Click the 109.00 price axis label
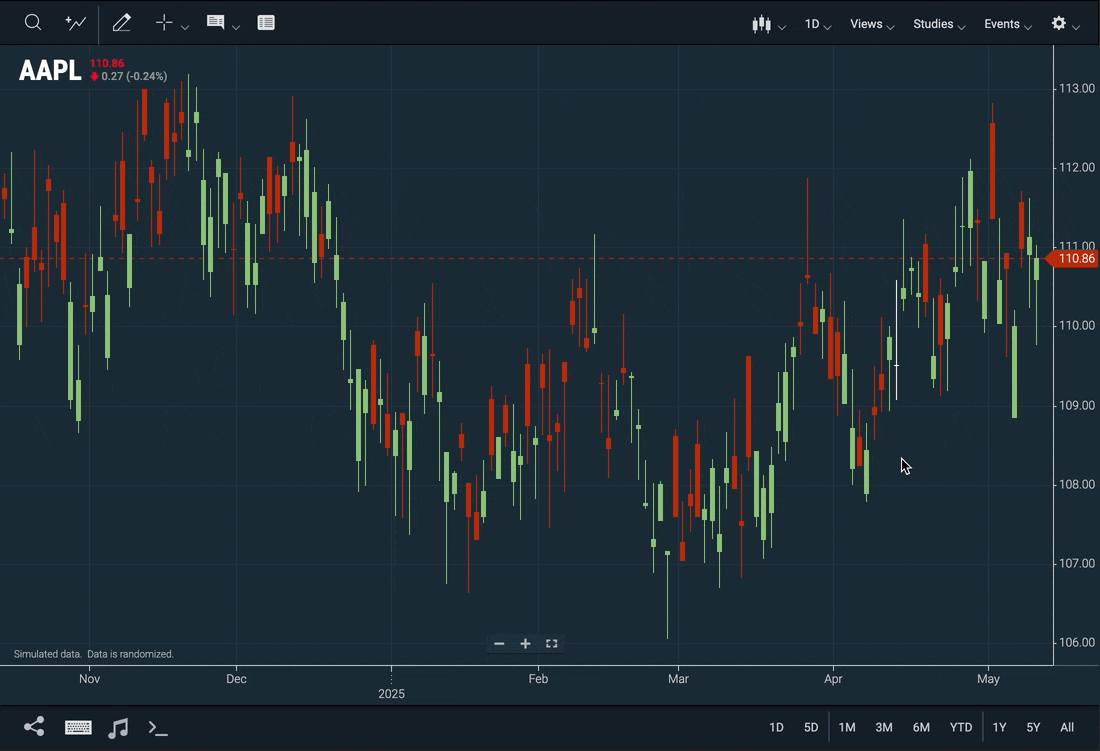Image resolution: width=1100 pixels, height=751 pixels. coord(1077,405)
